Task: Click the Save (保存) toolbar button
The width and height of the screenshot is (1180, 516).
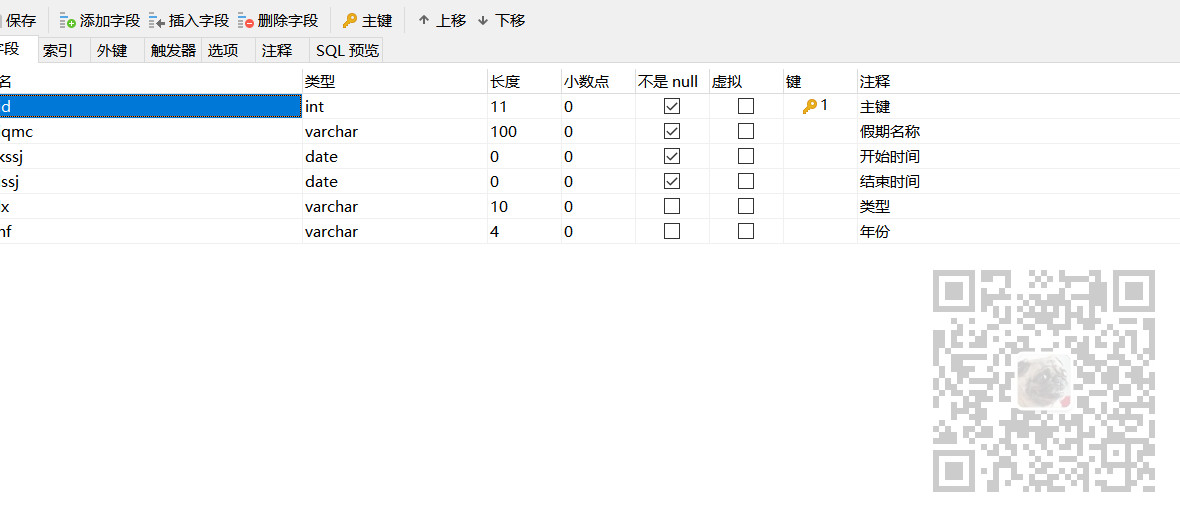Action: (x=18, y=20)
